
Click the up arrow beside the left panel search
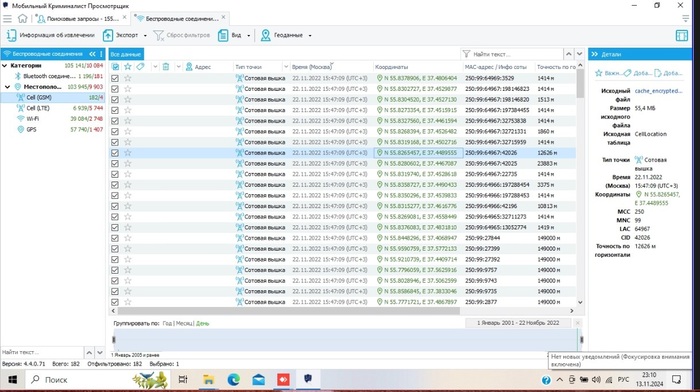tap(89, 353)
